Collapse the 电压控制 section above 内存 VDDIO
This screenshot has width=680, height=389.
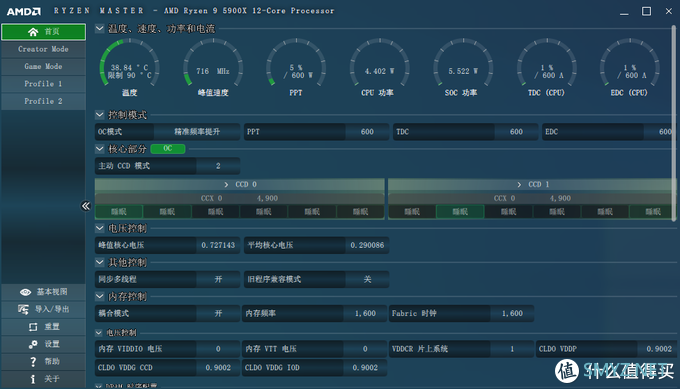(99, 333)
